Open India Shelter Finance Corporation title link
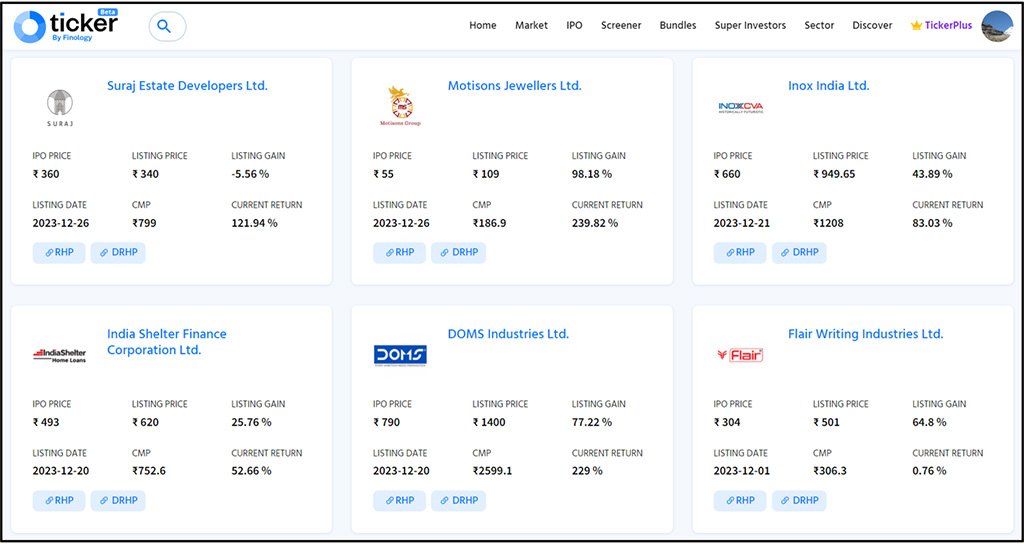This screenshot has width=1024, height=544. click(x=167, y=342)
